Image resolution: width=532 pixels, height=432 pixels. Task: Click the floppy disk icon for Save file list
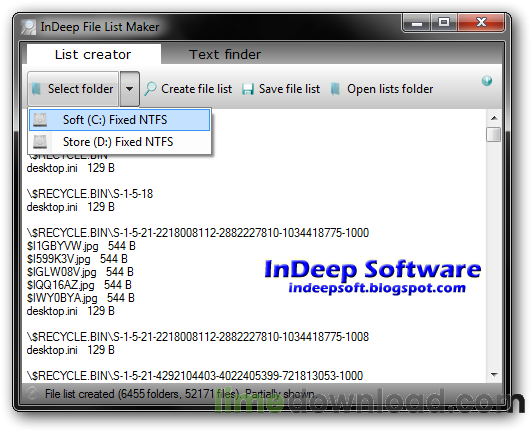pyautogui.click(x=248, y=89)
